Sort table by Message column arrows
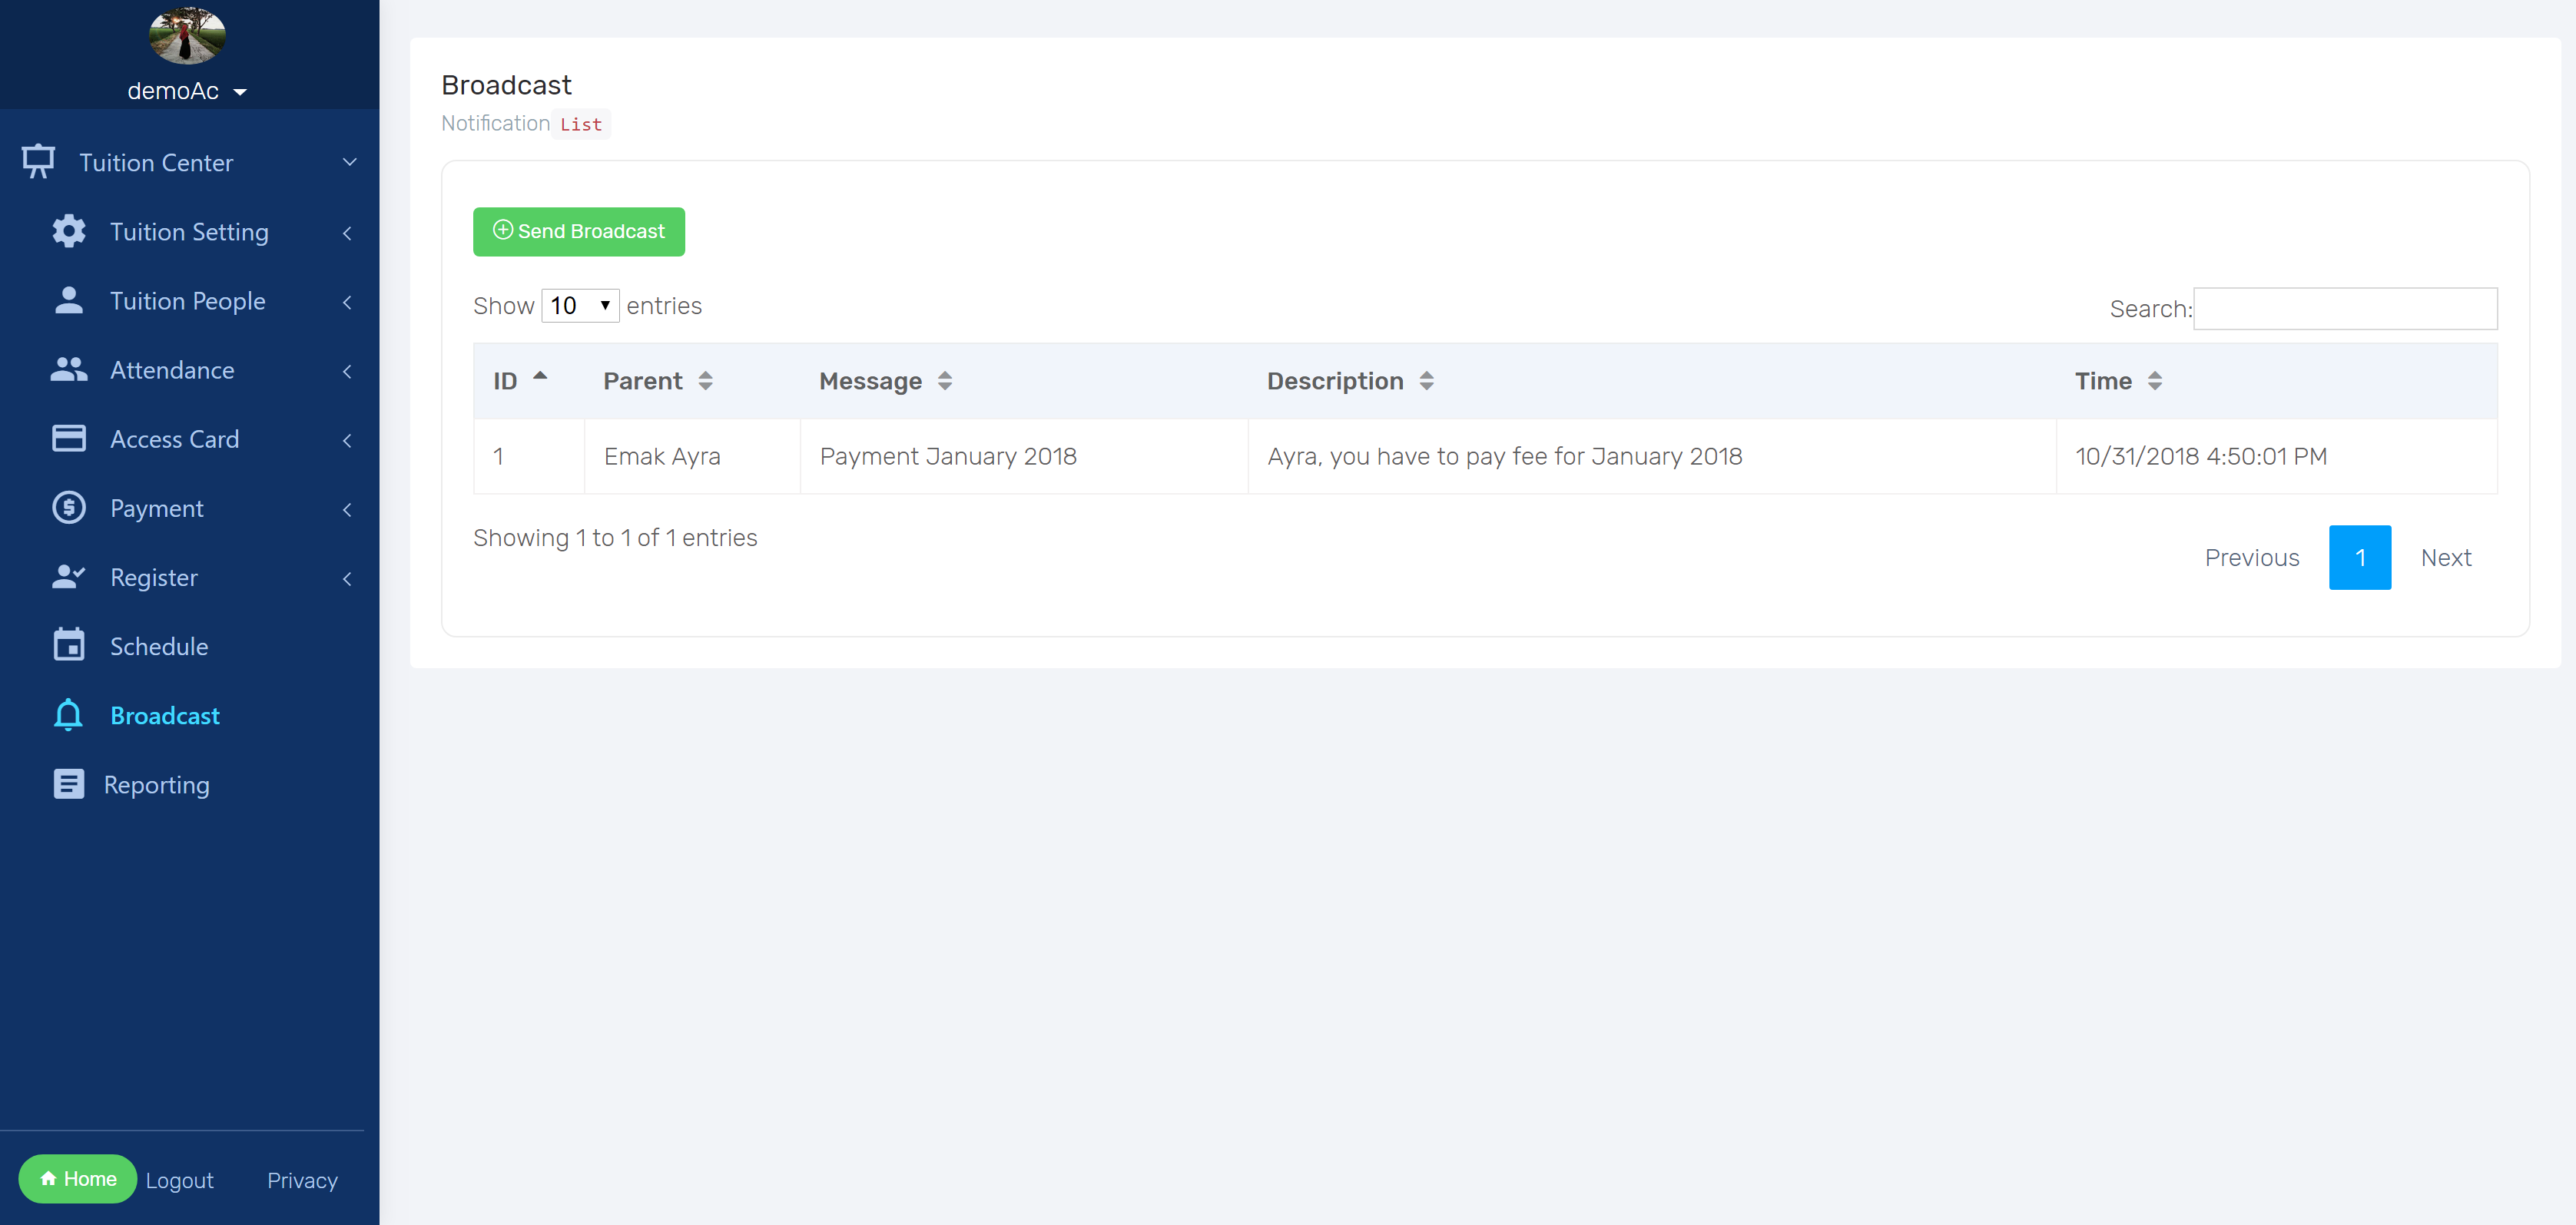Screen dimensions: 2576x1225 coord(945,380)
